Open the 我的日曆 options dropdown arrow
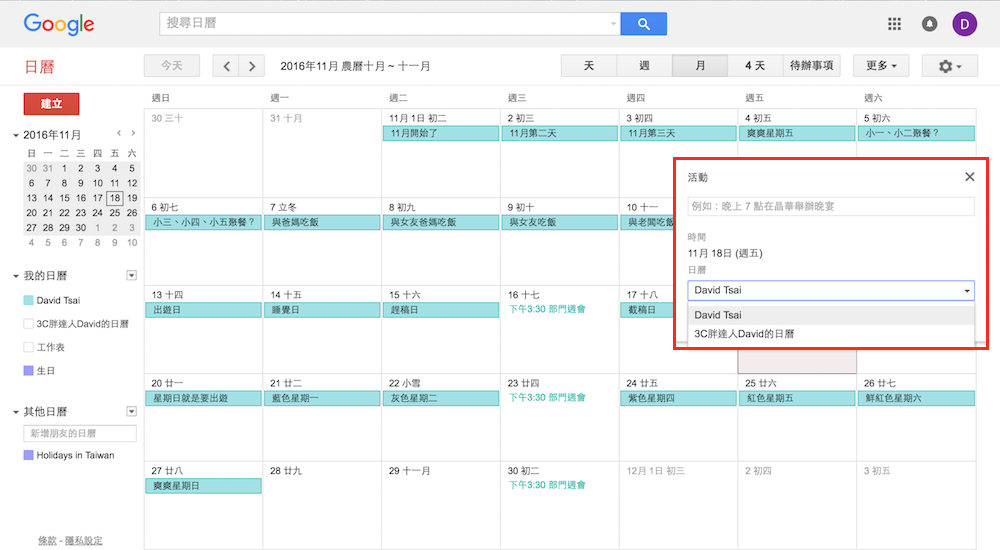 pyautogui.click(x=131, y=275)
